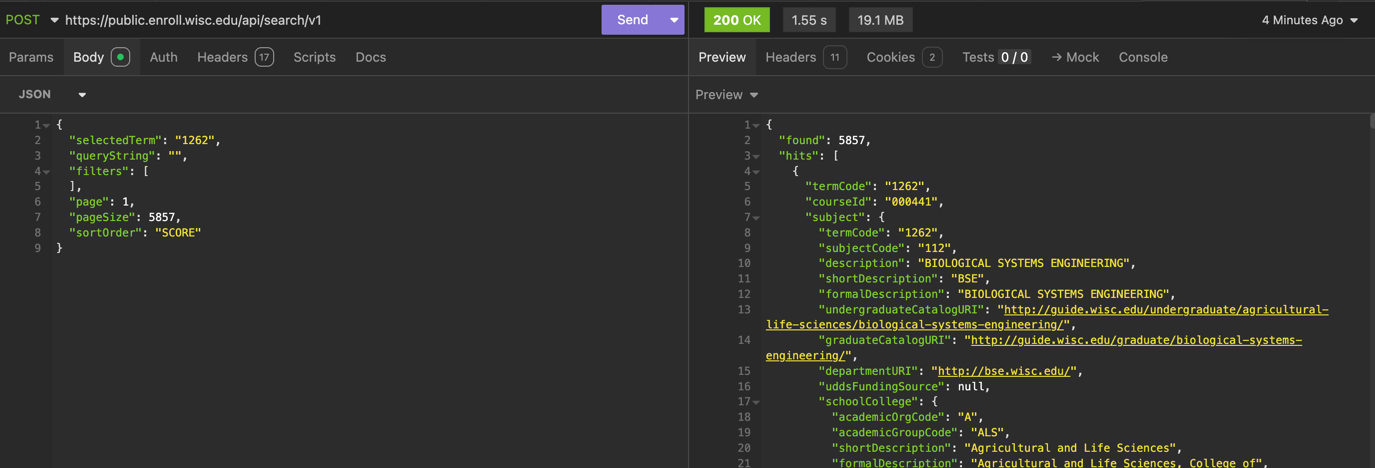1375x468 pixels.
Task: Click the shortDescription "BSE" value
Action: pos(970,279)
